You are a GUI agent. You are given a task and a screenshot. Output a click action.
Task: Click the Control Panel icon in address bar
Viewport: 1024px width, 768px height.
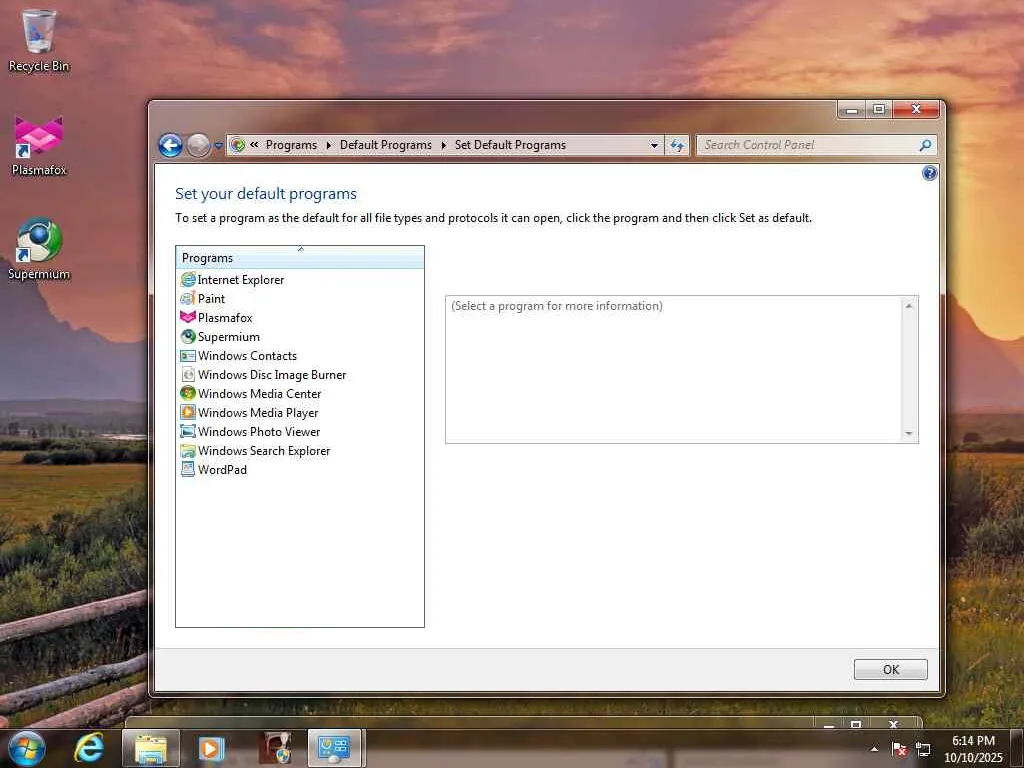[x=238, y=145]
